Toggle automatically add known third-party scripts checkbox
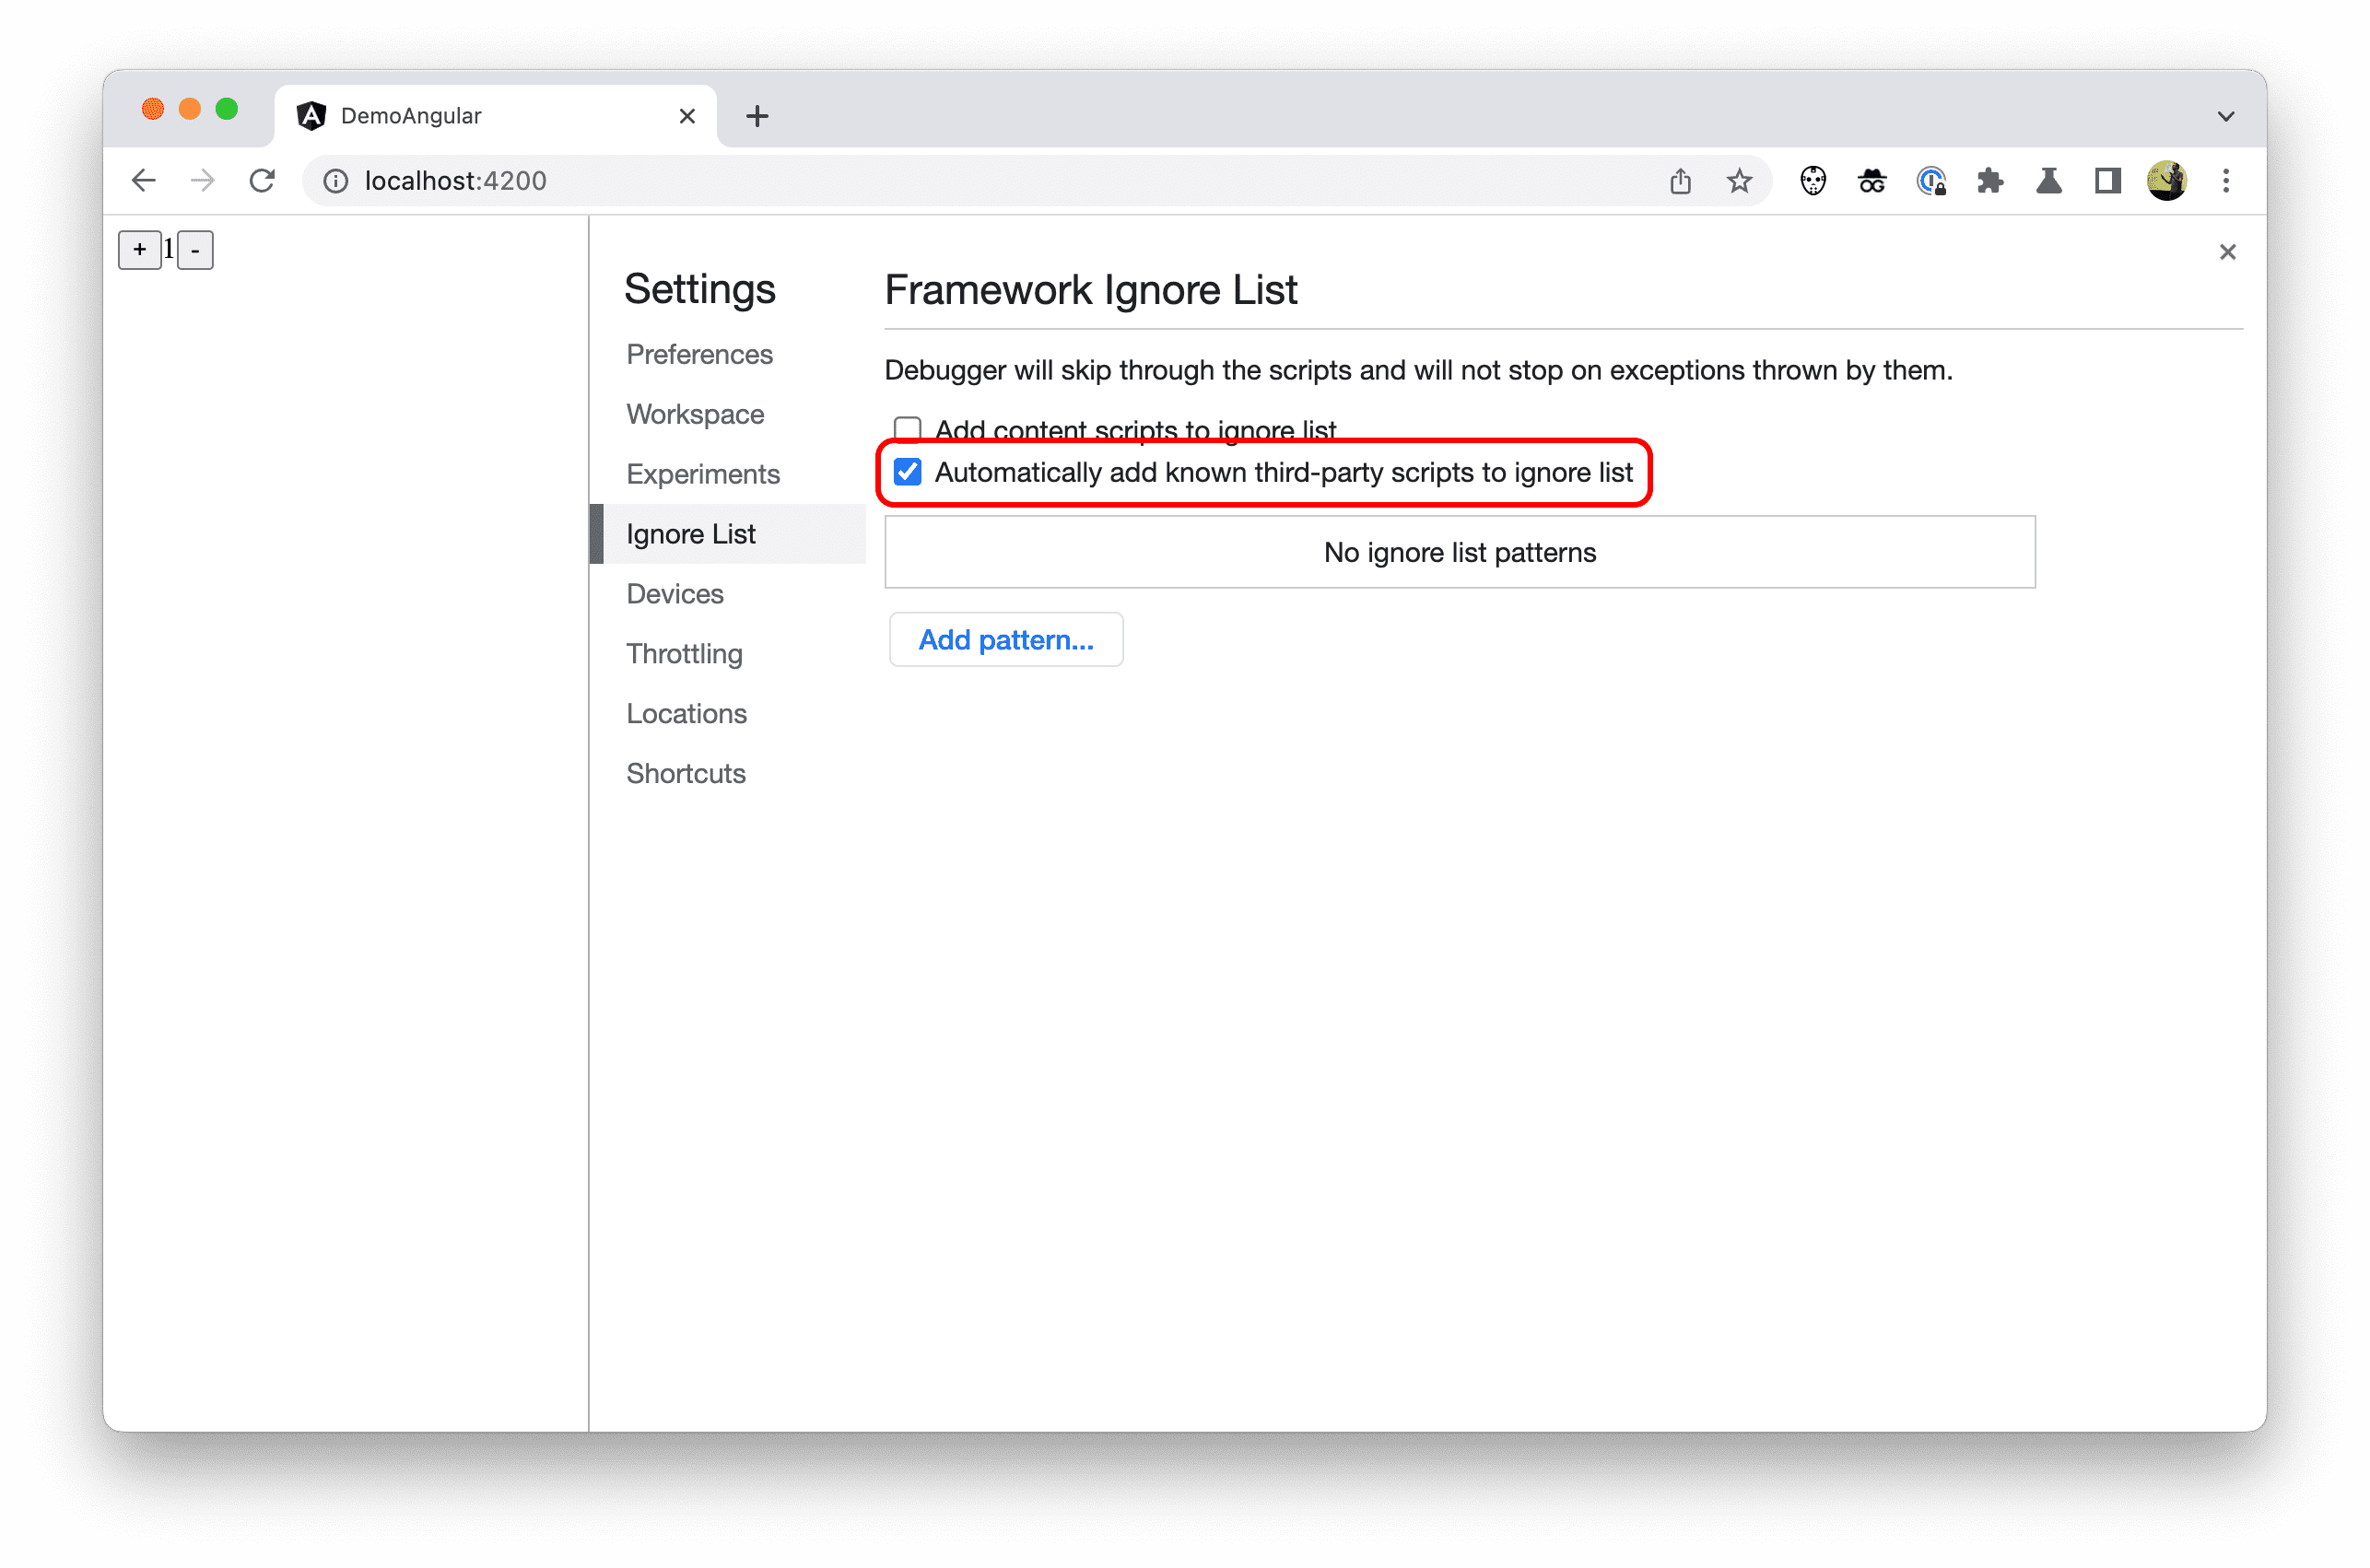This screenshot has height=1568, width=2370. point(907,473)
